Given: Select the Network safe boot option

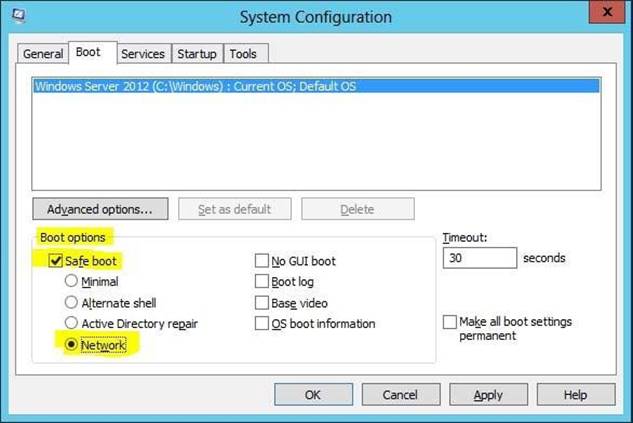Looking at the screenshot, I should tap(71, 345).
